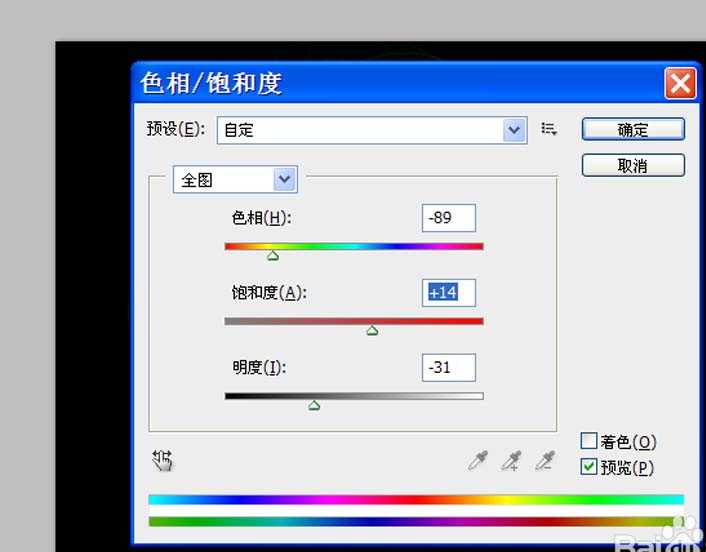Click the 确定 button
Screen dimensions: 706x552
(633, 130)
